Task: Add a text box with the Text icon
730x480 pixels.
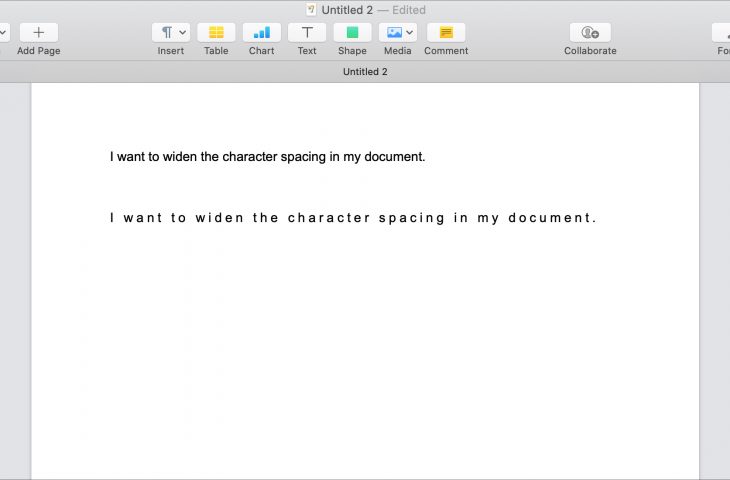Action: (307, 33)
